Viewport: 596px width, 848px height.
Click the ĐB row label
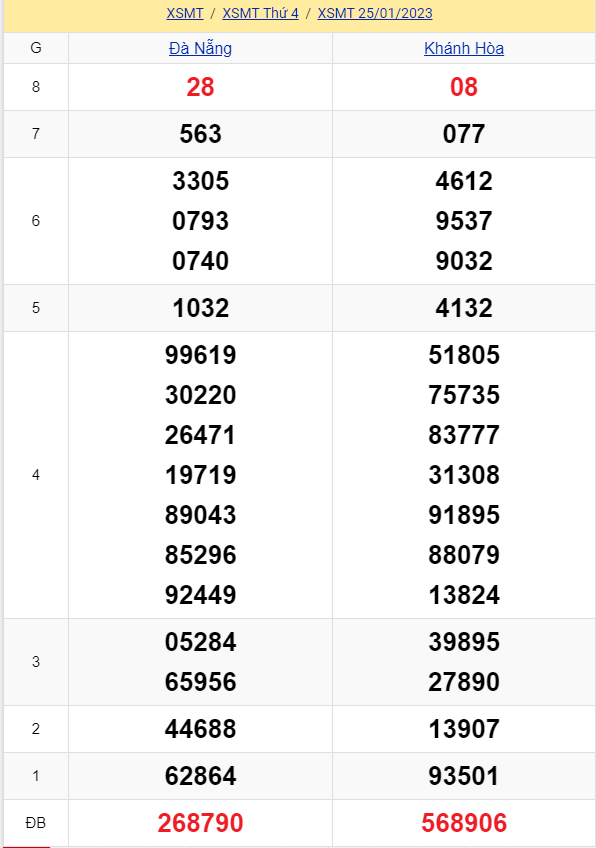tap(36, 823)
